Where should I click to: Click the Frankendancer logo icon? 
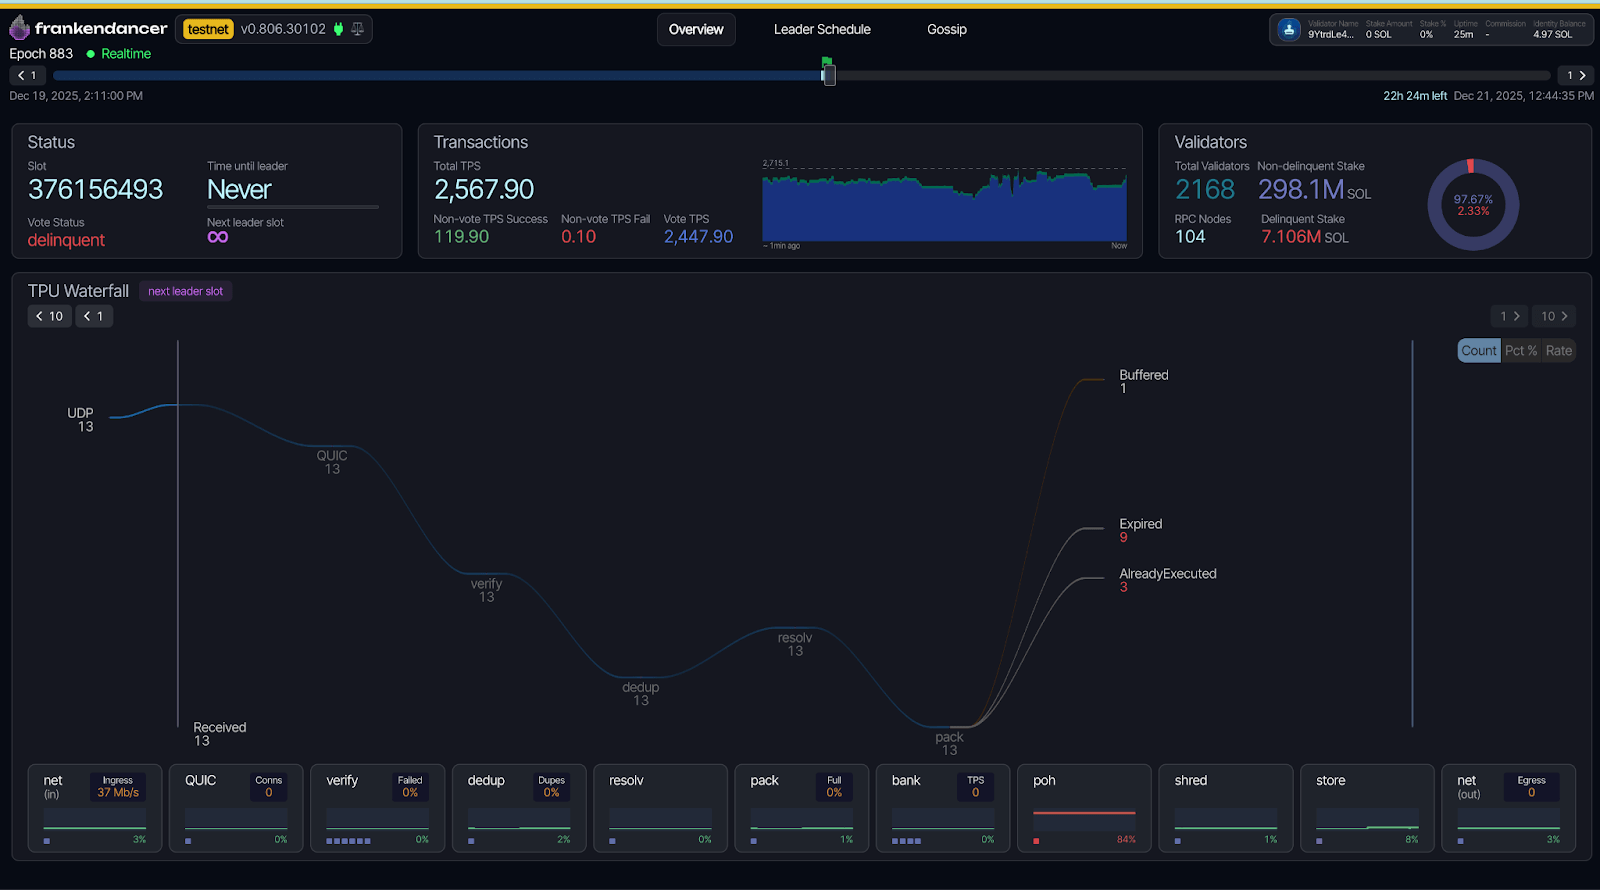click(x=19, y=28)
